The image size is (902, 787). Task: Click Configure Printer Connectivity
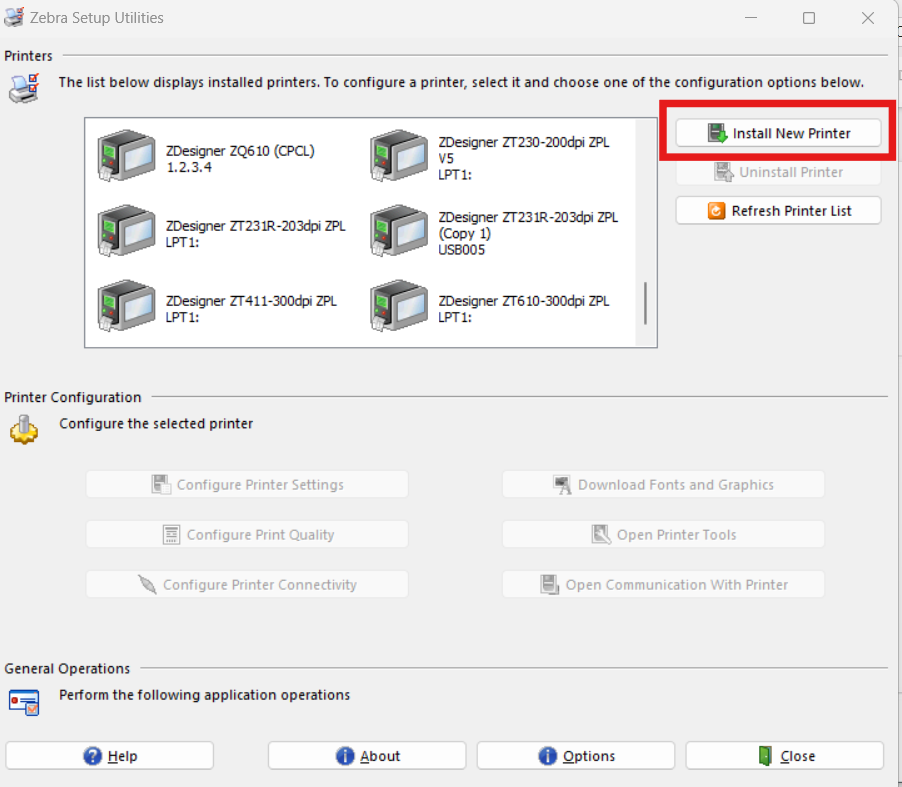pyautogui.click(x=246, y=584)
